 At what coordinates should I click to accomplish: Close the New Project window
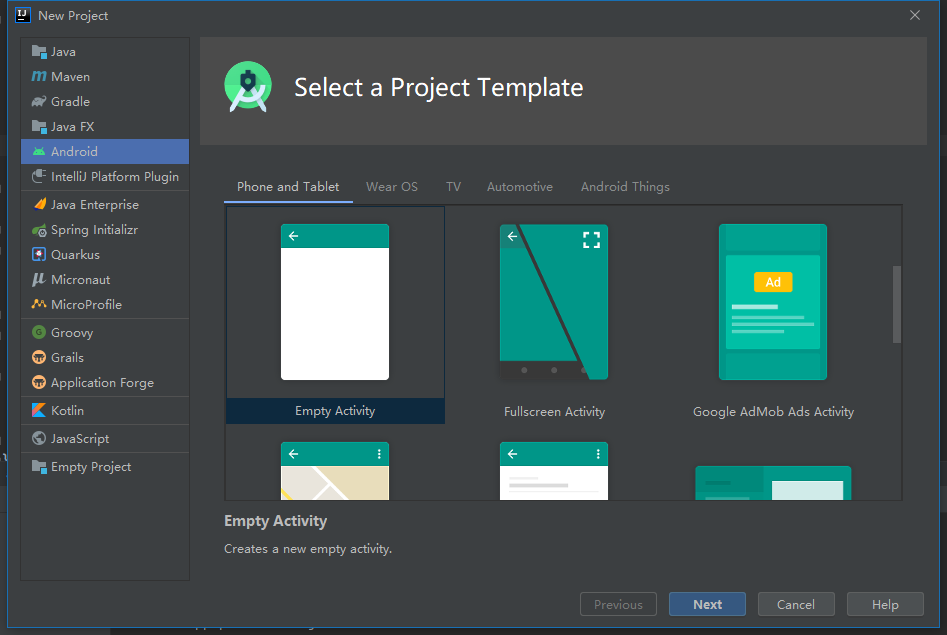click(915, 15)
